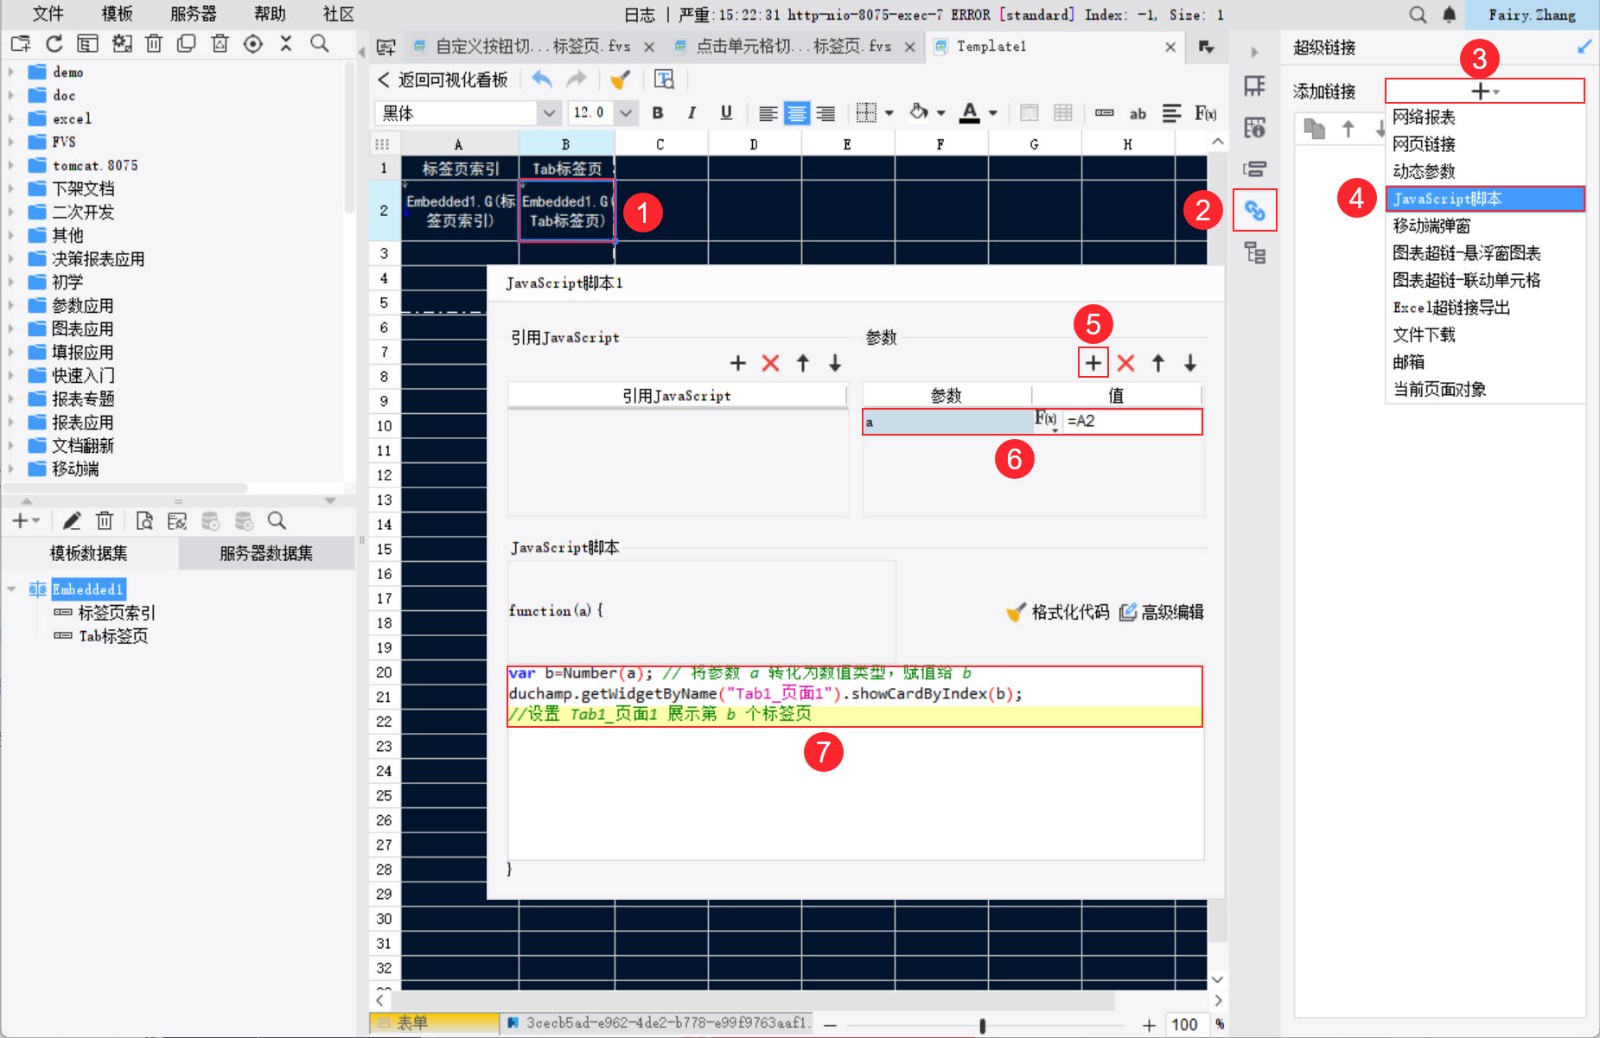Click 返回可视化看板 button
Viewport: 1600px width, 1038px height.
coord(443,80)
